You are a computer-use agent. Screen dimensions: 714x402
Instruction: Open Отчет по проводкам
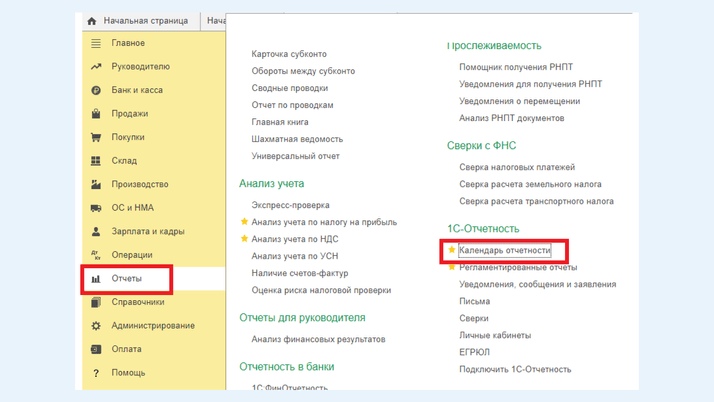292,105
